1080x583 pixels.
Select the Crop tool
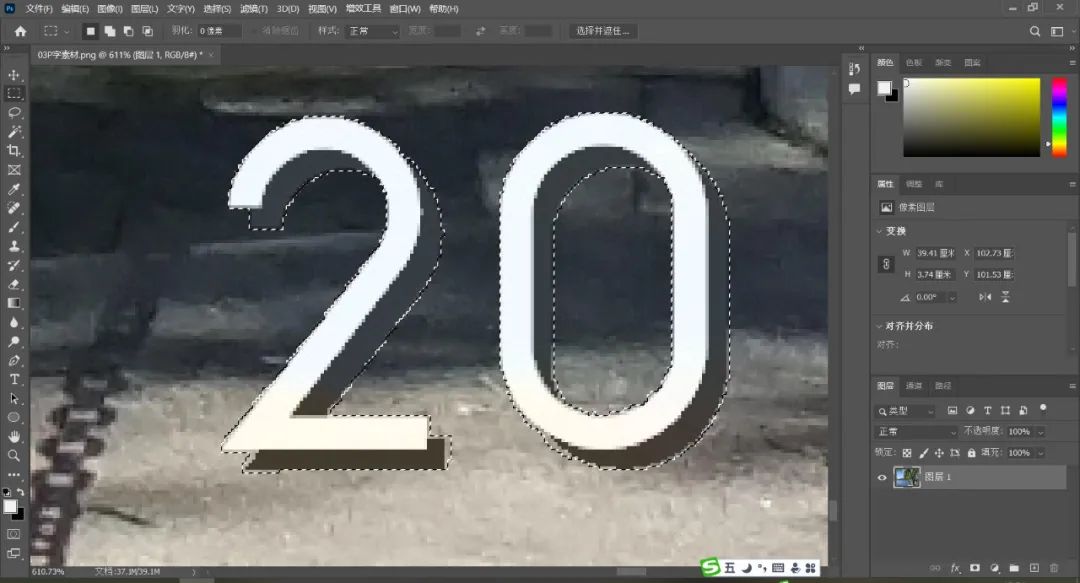(14, 150)
